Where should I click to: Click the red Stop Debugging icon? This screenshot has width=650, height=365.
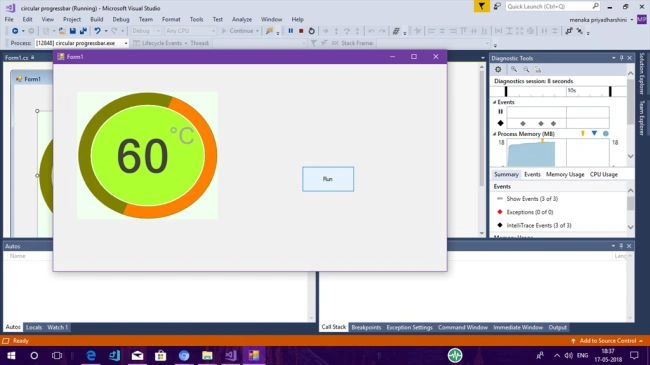click(301, 31)
